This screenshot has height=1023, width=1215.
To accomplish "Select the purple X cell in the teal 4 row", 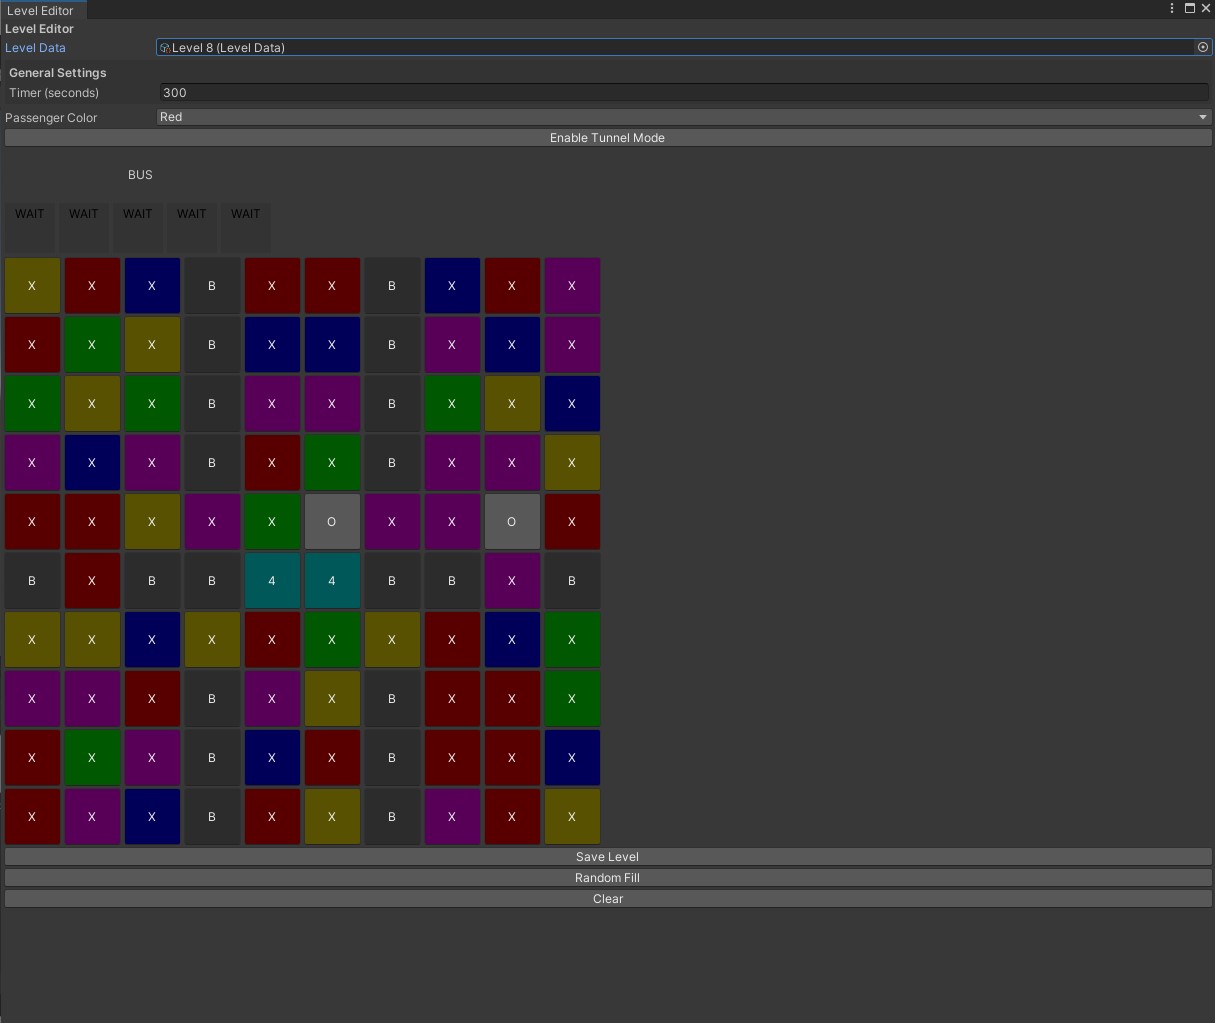I will point(512,581).
